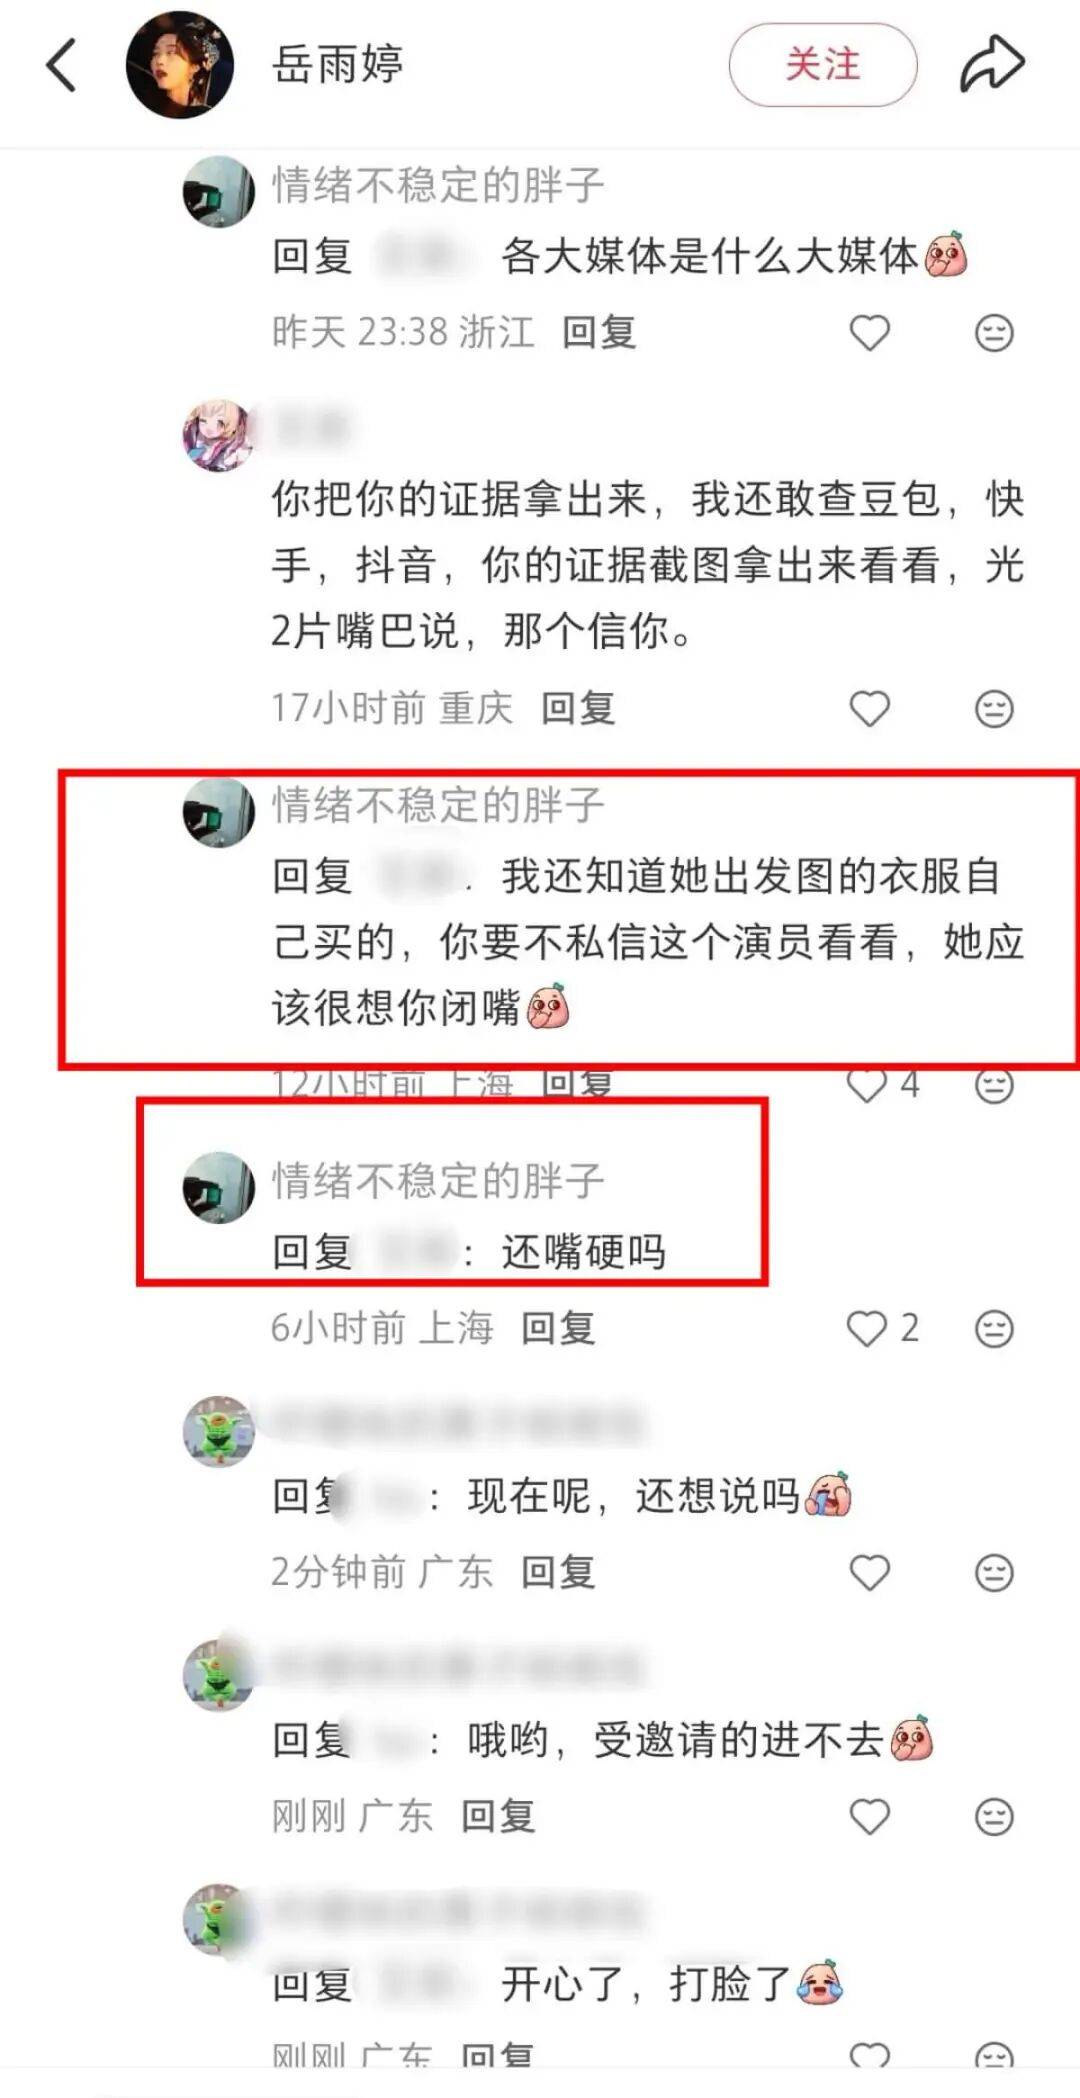Like the 17小时前 重庆 comment

869,709
